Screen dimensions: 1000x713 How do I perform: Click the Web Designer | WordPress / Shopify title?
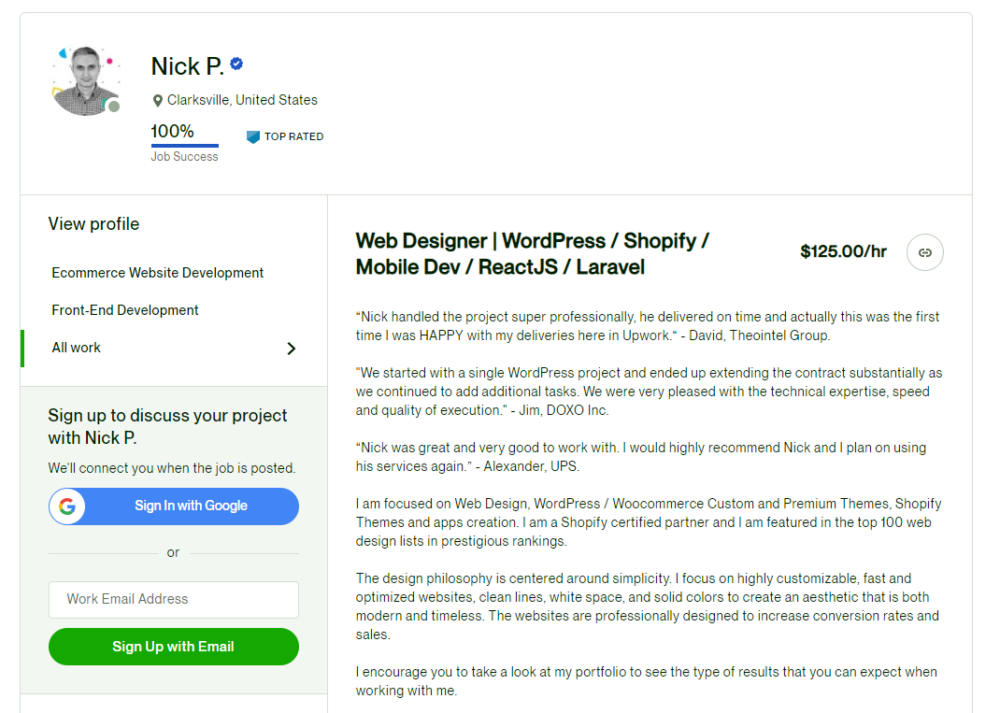[533, 254]
